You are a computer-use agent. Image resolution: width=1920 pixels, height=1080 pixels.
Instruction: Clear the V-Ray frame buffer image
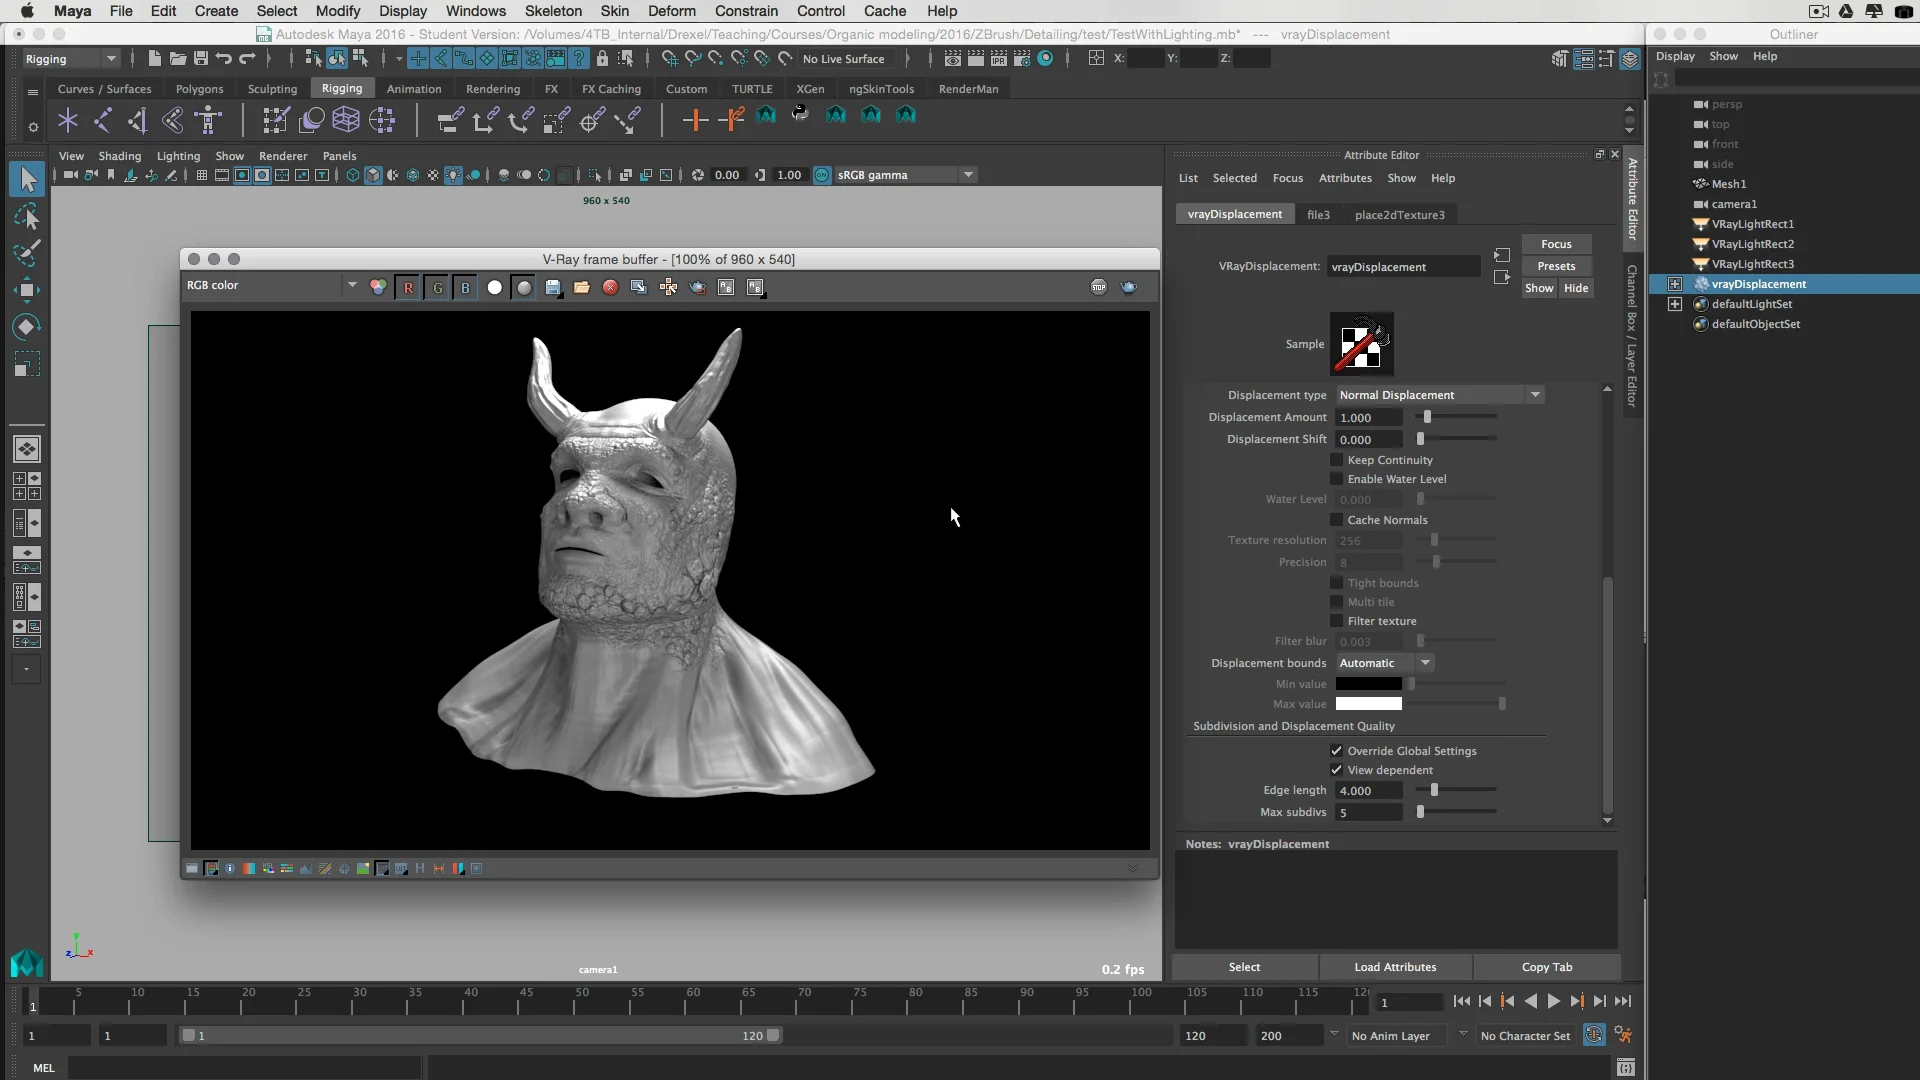(610, 287)
